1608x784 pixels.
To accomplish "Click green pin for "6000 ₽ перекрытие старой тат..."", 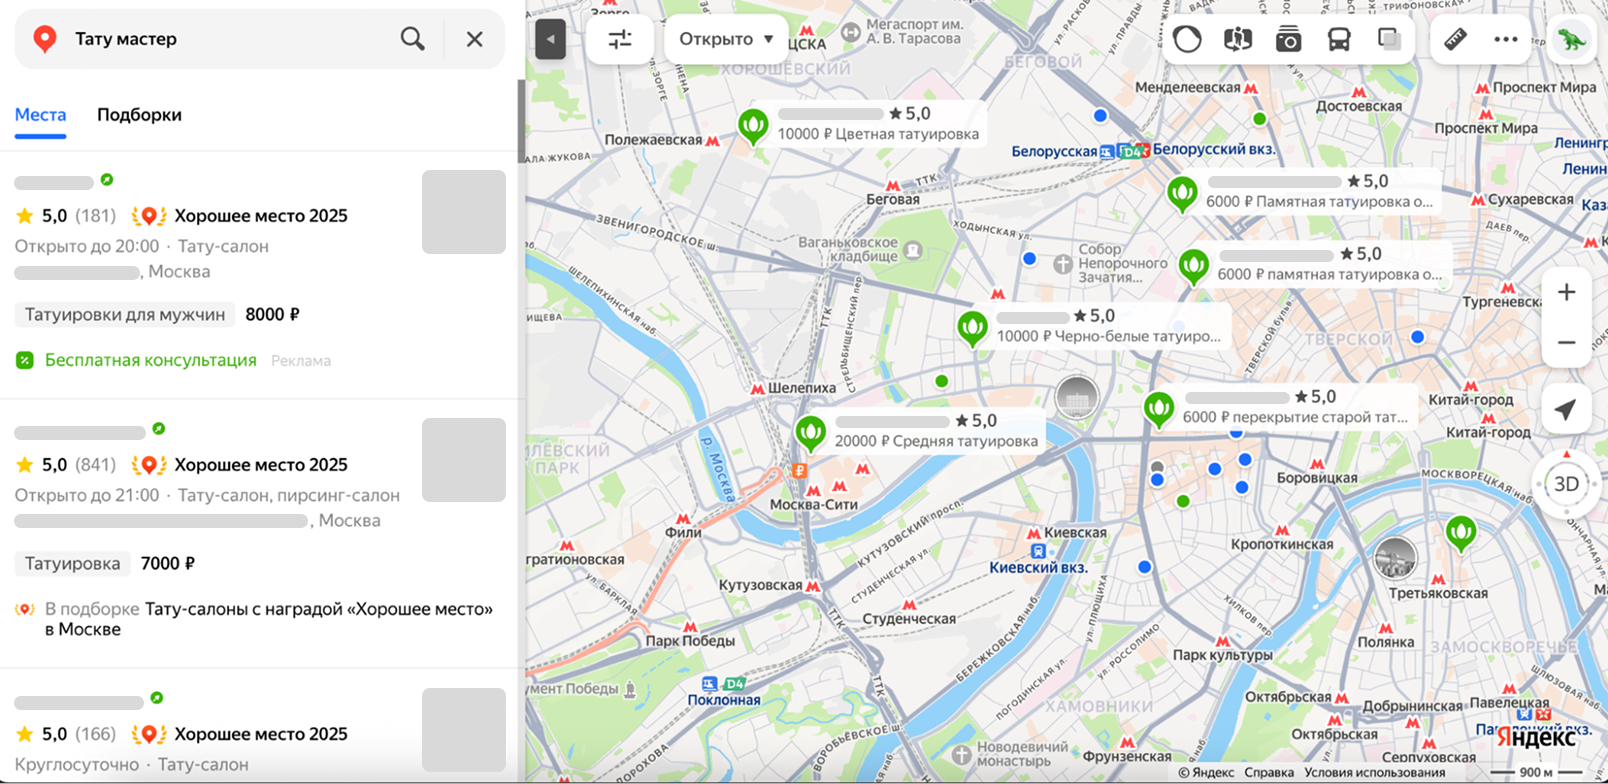I will click(x=1158, y=410).
